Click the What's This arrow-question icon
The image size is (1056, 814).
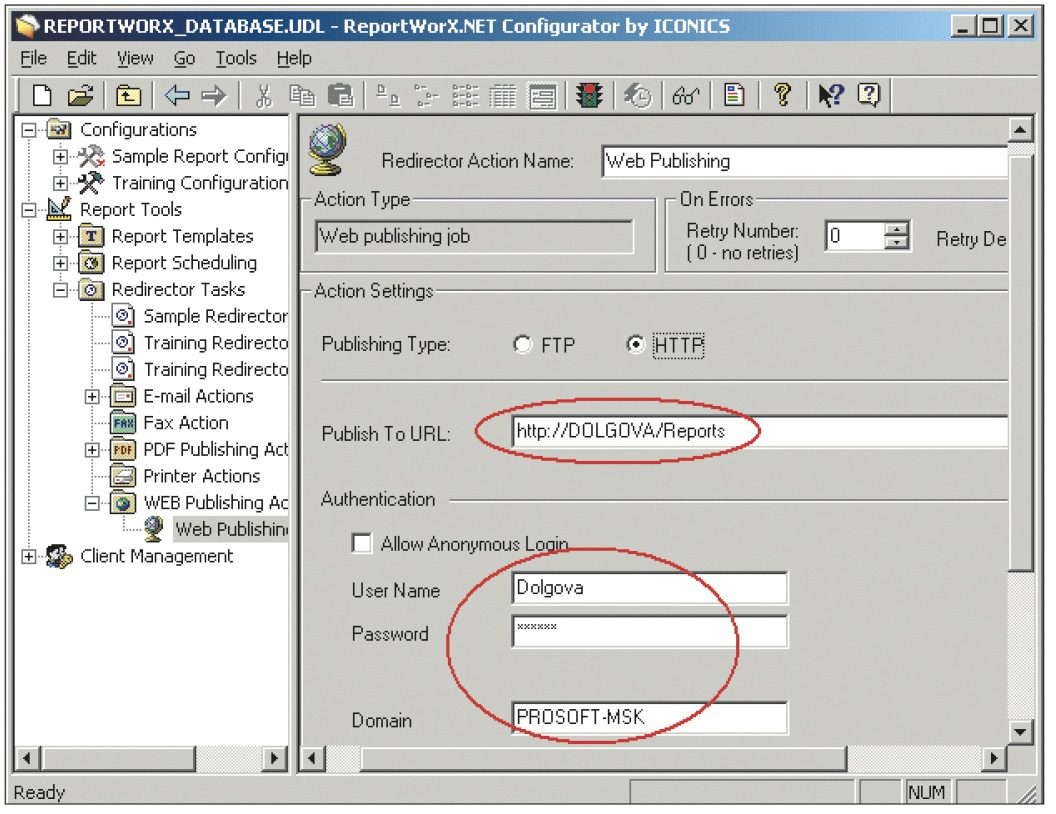click(830, 96)
